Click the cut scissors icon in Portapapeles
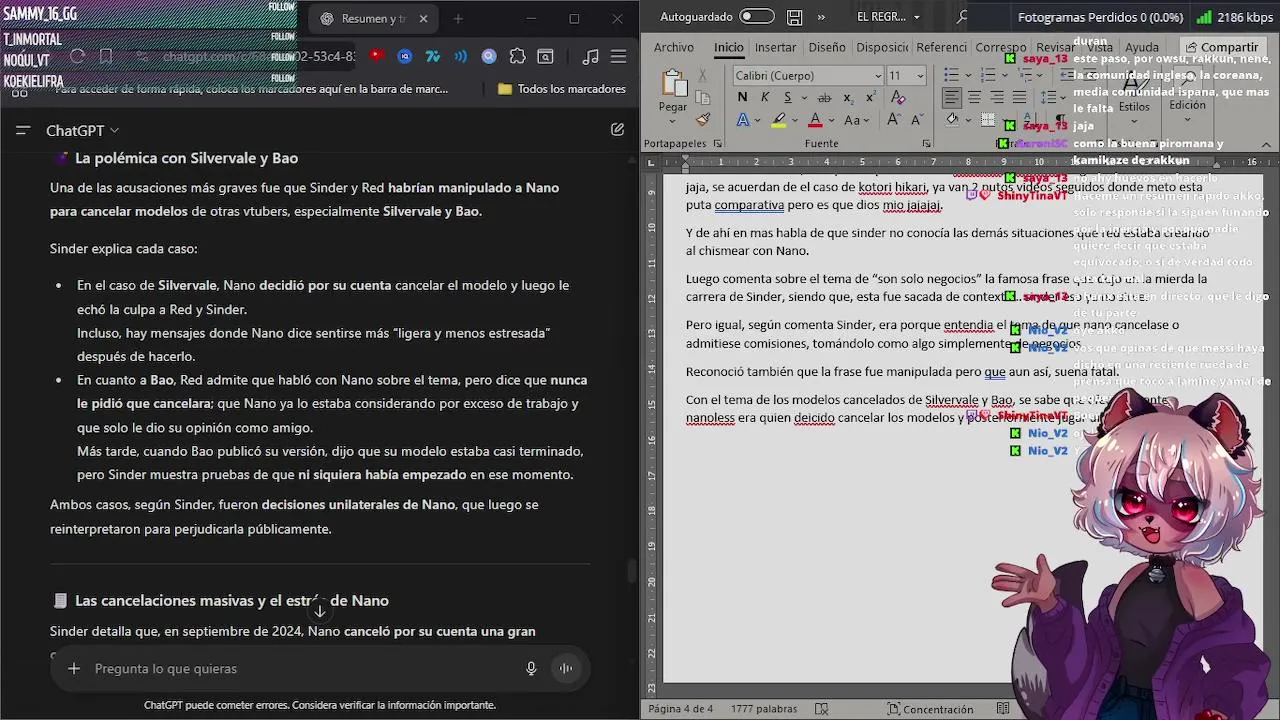The image size is (1280, 720). click(x=703, y=75)
